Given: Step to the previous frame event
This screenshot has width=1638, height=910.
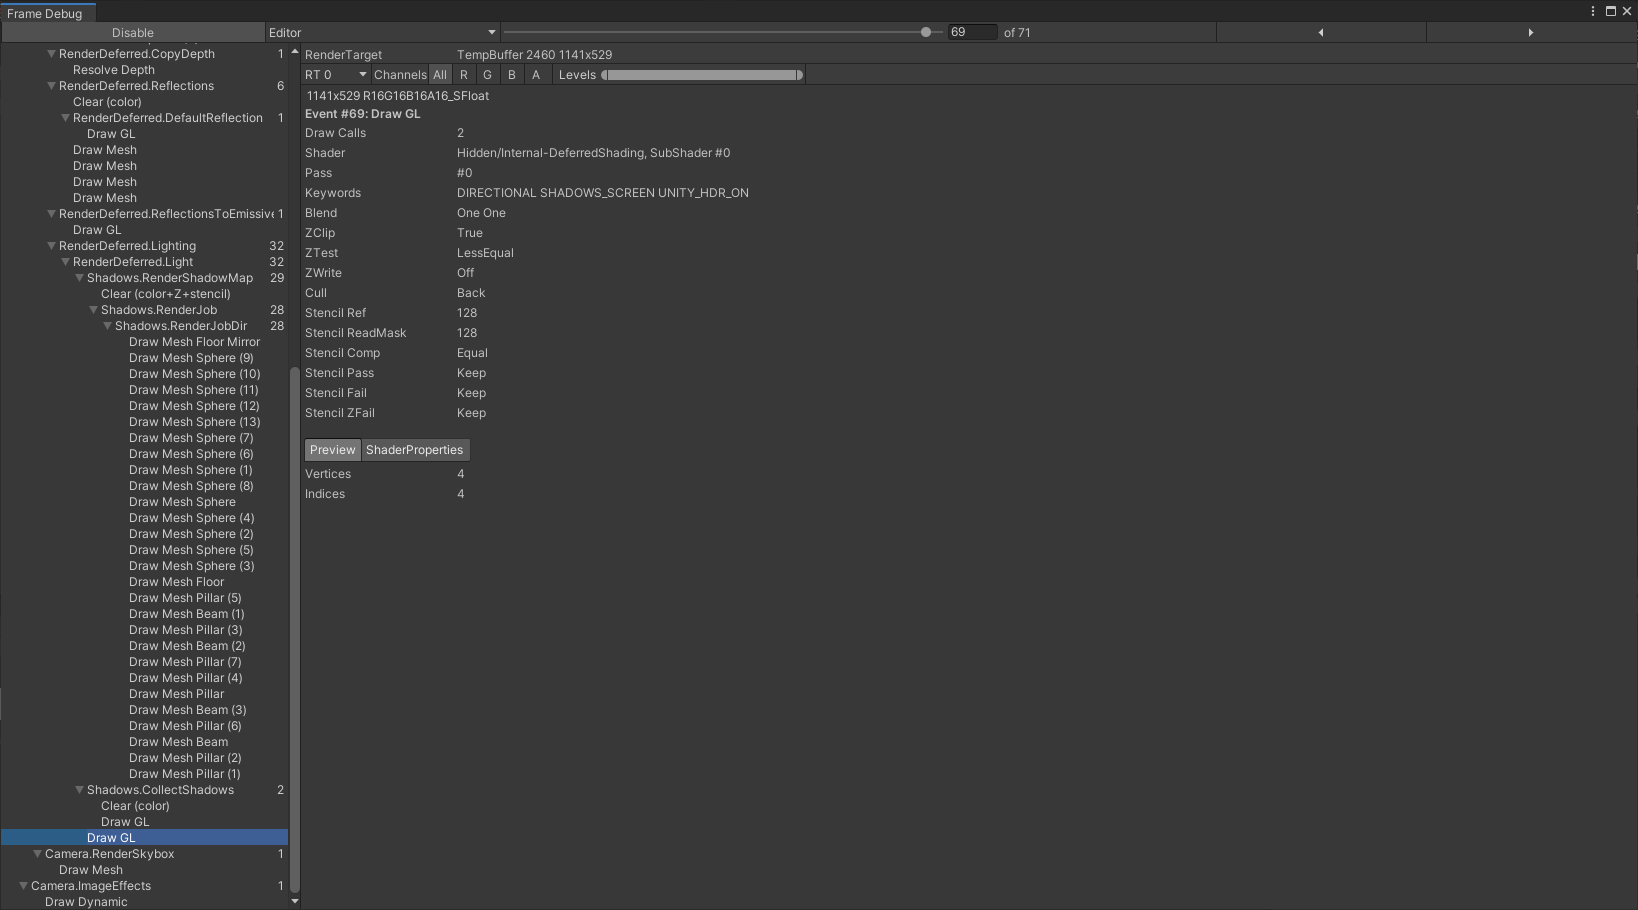Looking at the screenshot, I should coord(1320,33).
